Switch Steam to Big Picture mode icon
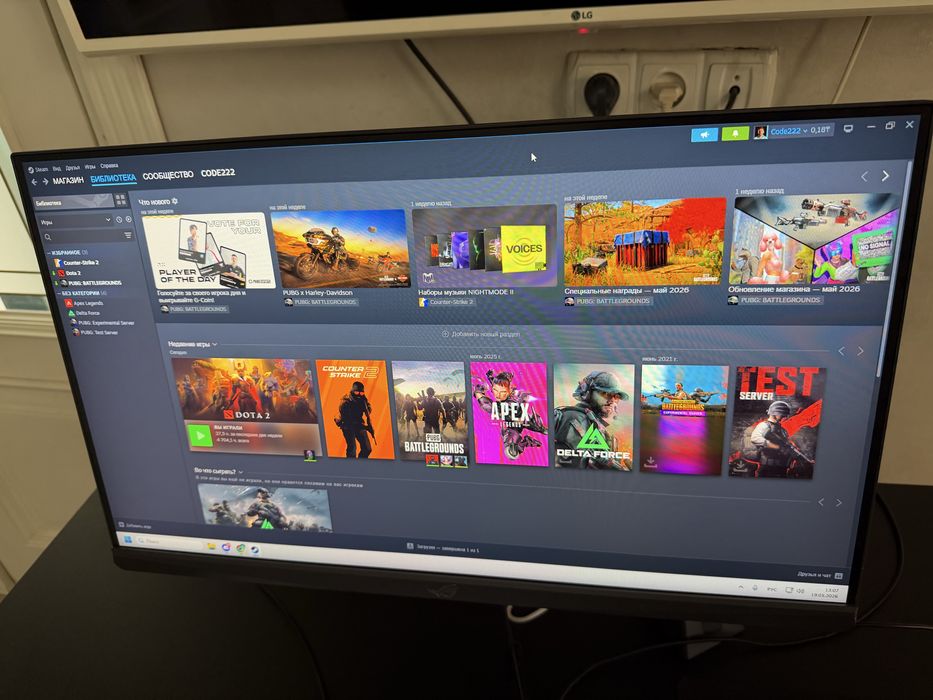This screenshot has width=933, height=700. [848, 129]
